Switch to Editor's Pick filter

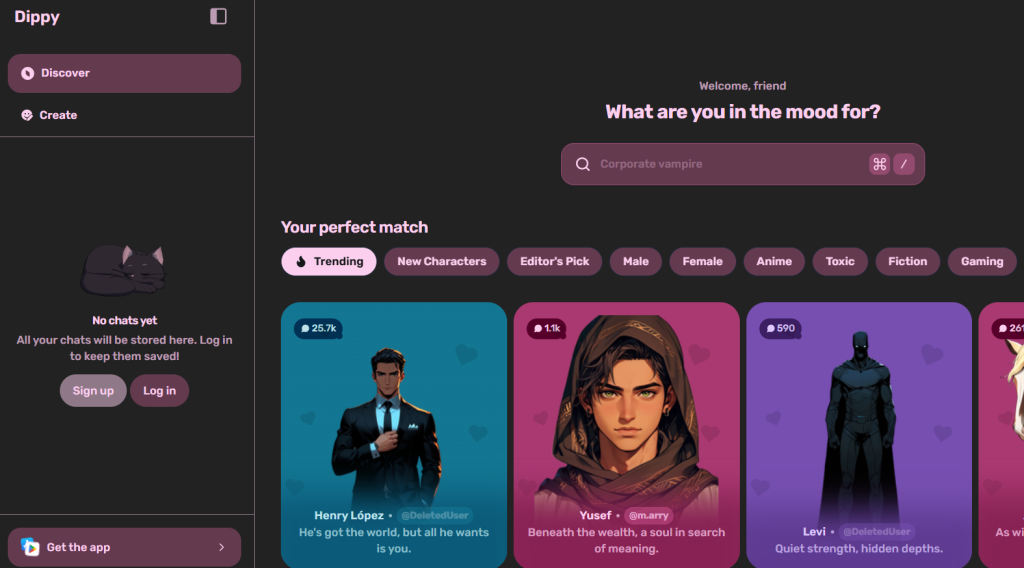[x=554, y=261]
